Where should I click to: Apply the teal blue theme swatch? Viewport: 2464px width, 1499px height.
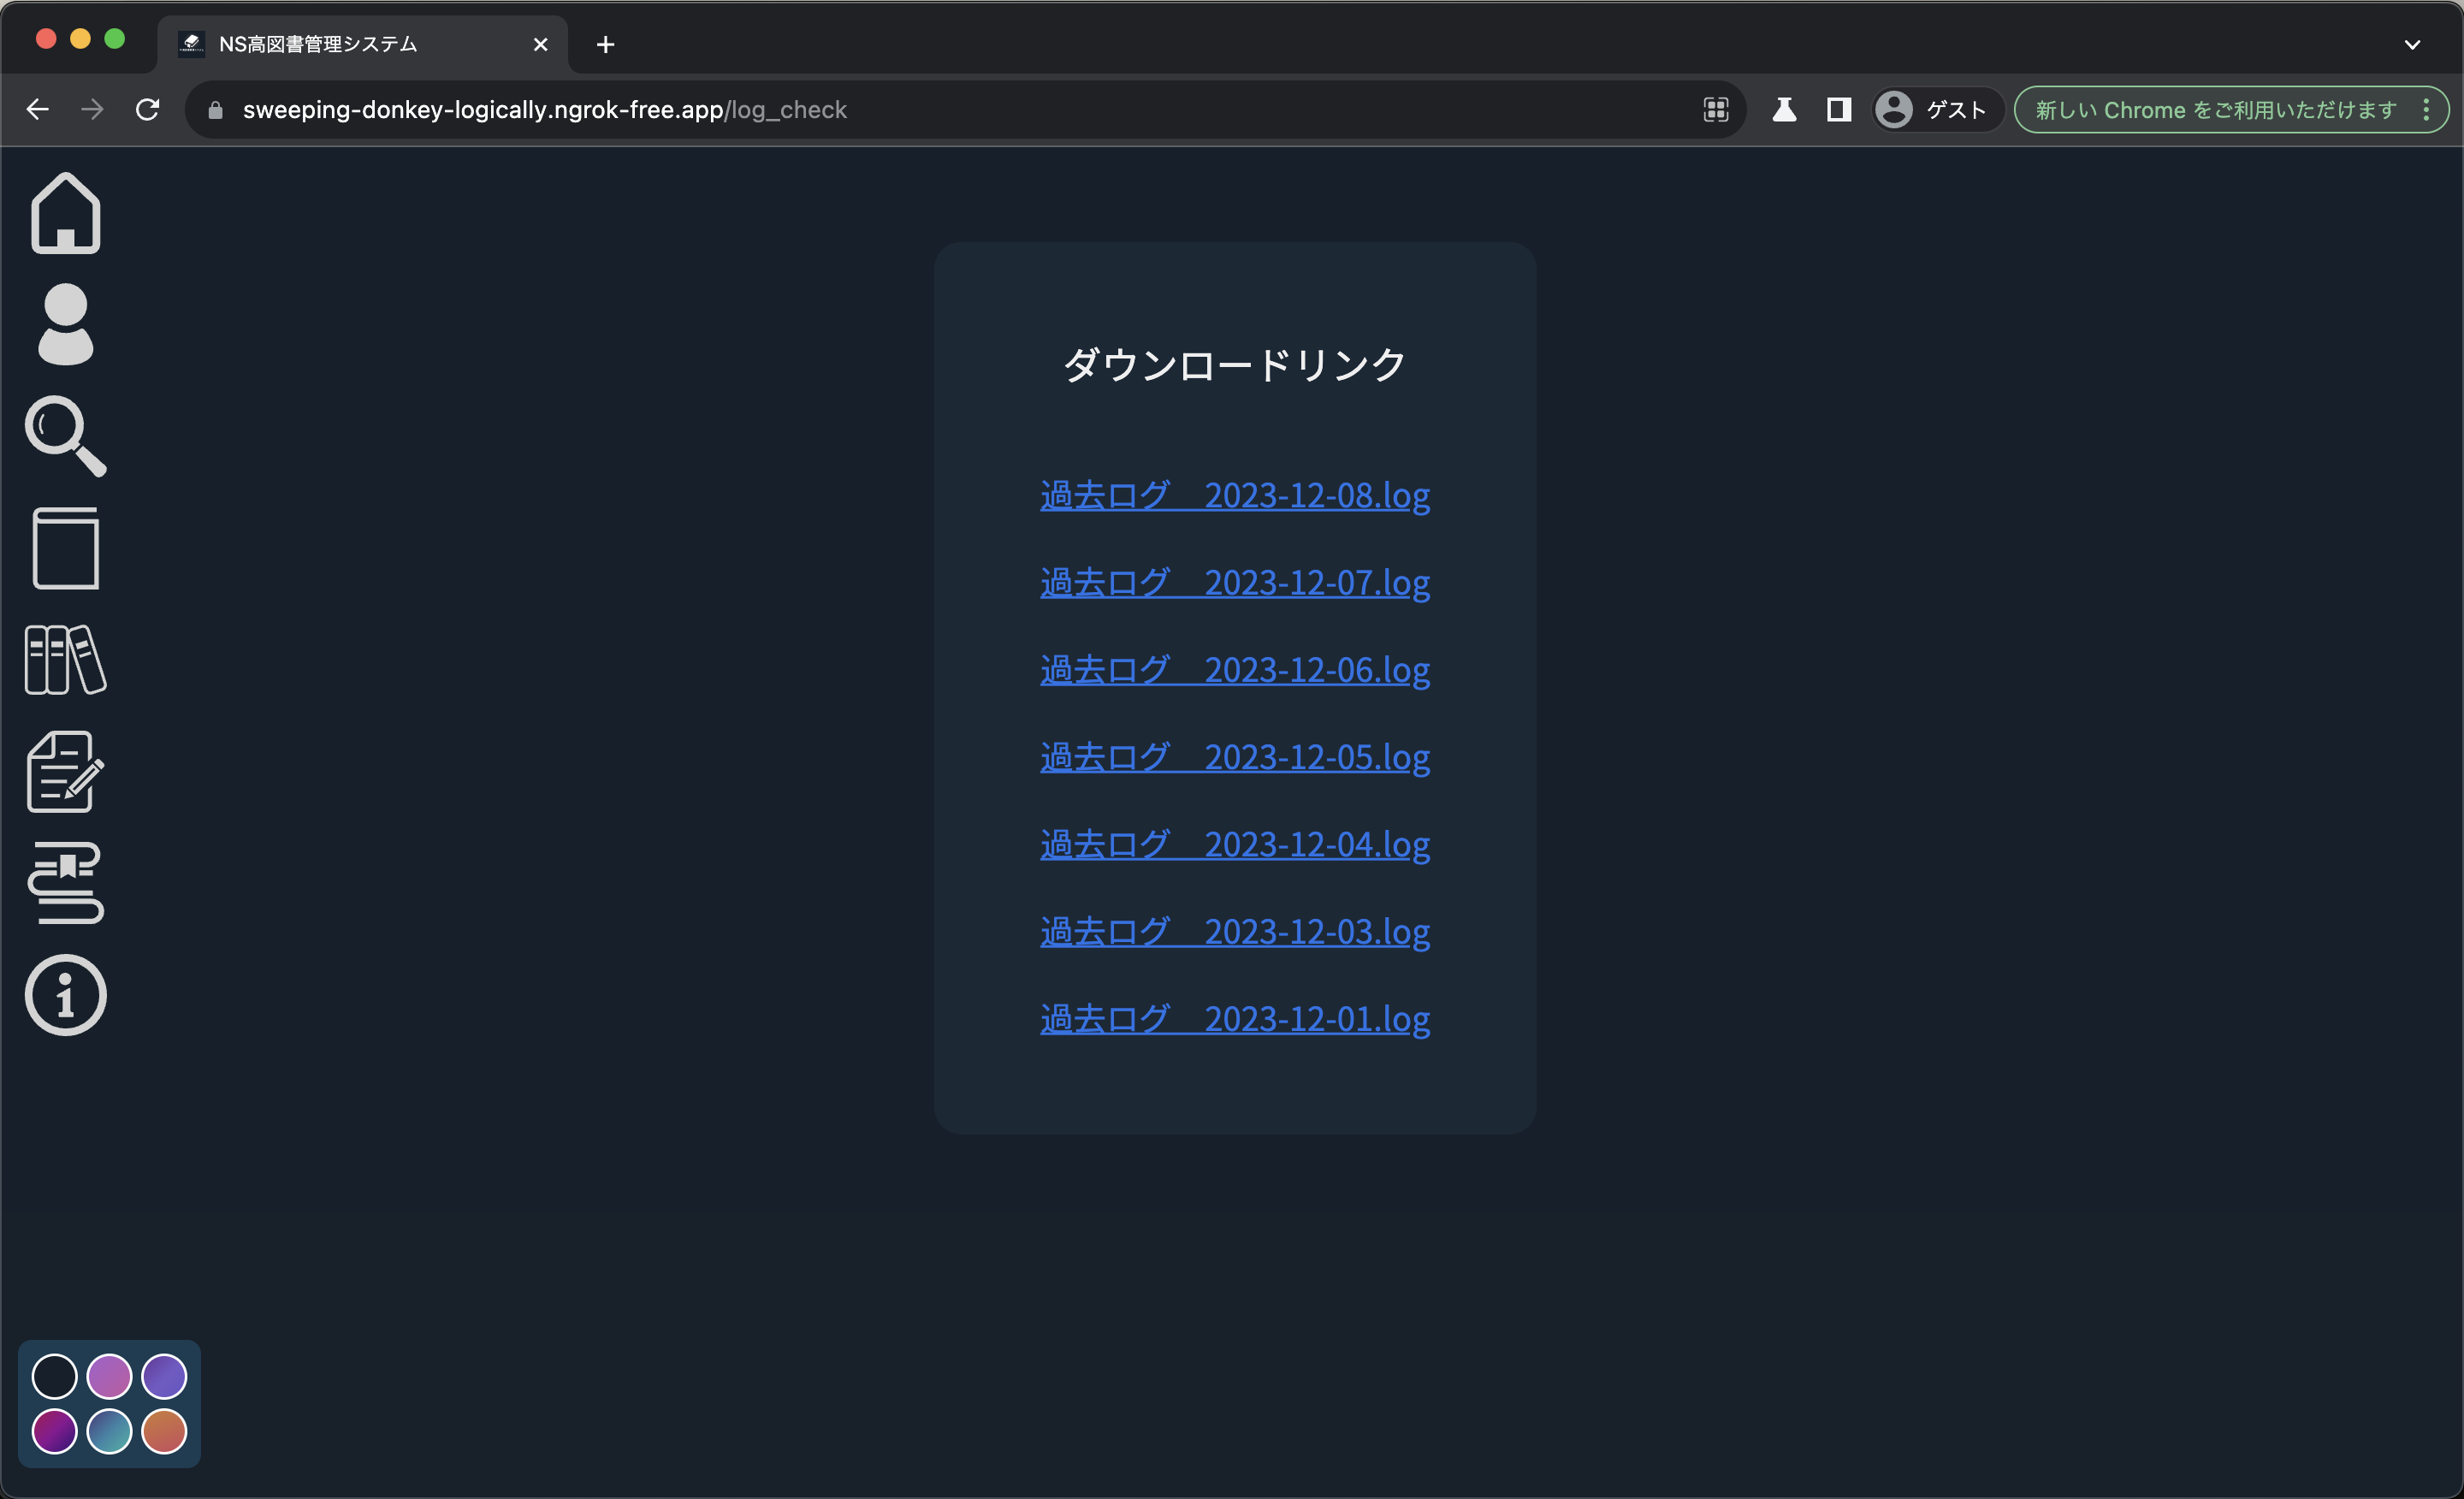pos(109,1431)
